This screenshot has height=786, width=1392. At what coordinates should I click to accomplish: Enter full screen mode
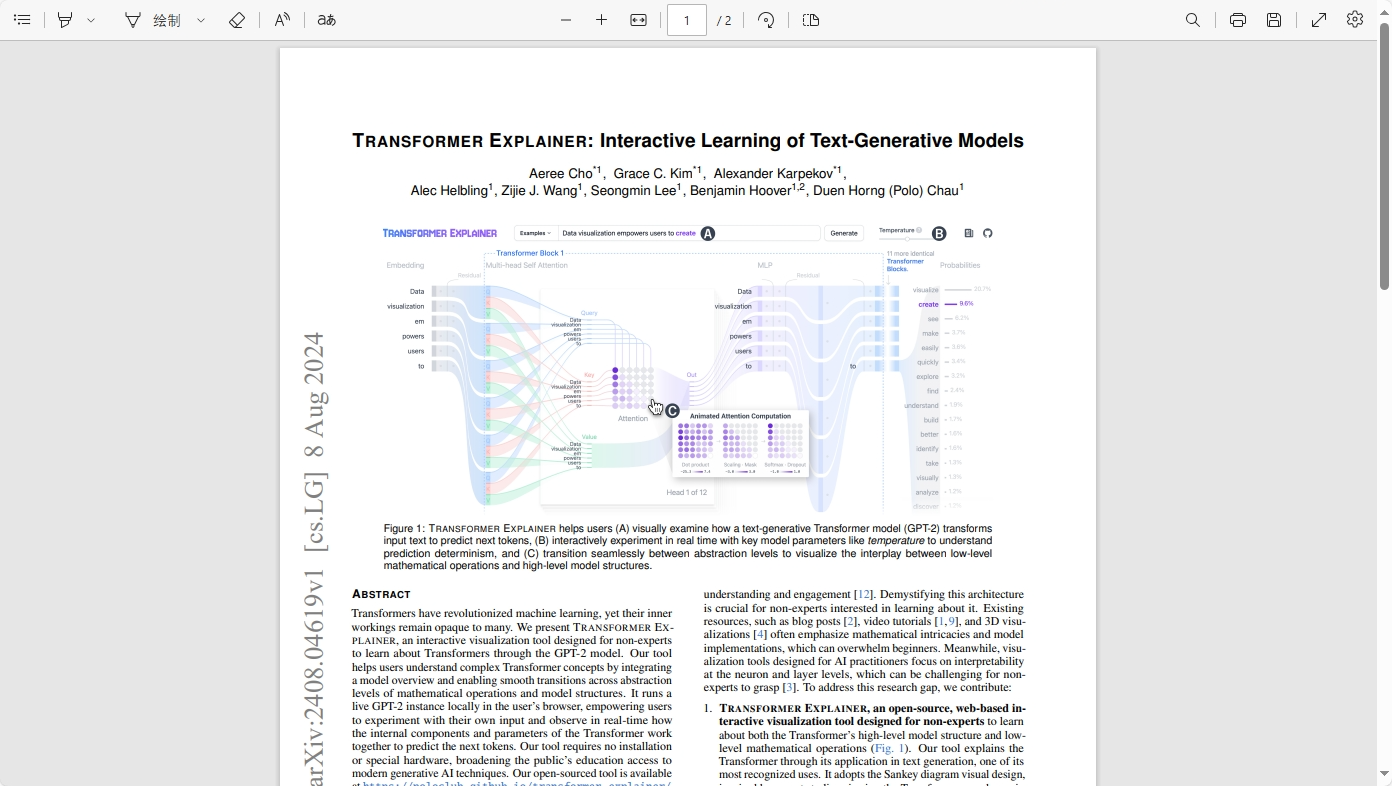click(x=1319, y=20)
